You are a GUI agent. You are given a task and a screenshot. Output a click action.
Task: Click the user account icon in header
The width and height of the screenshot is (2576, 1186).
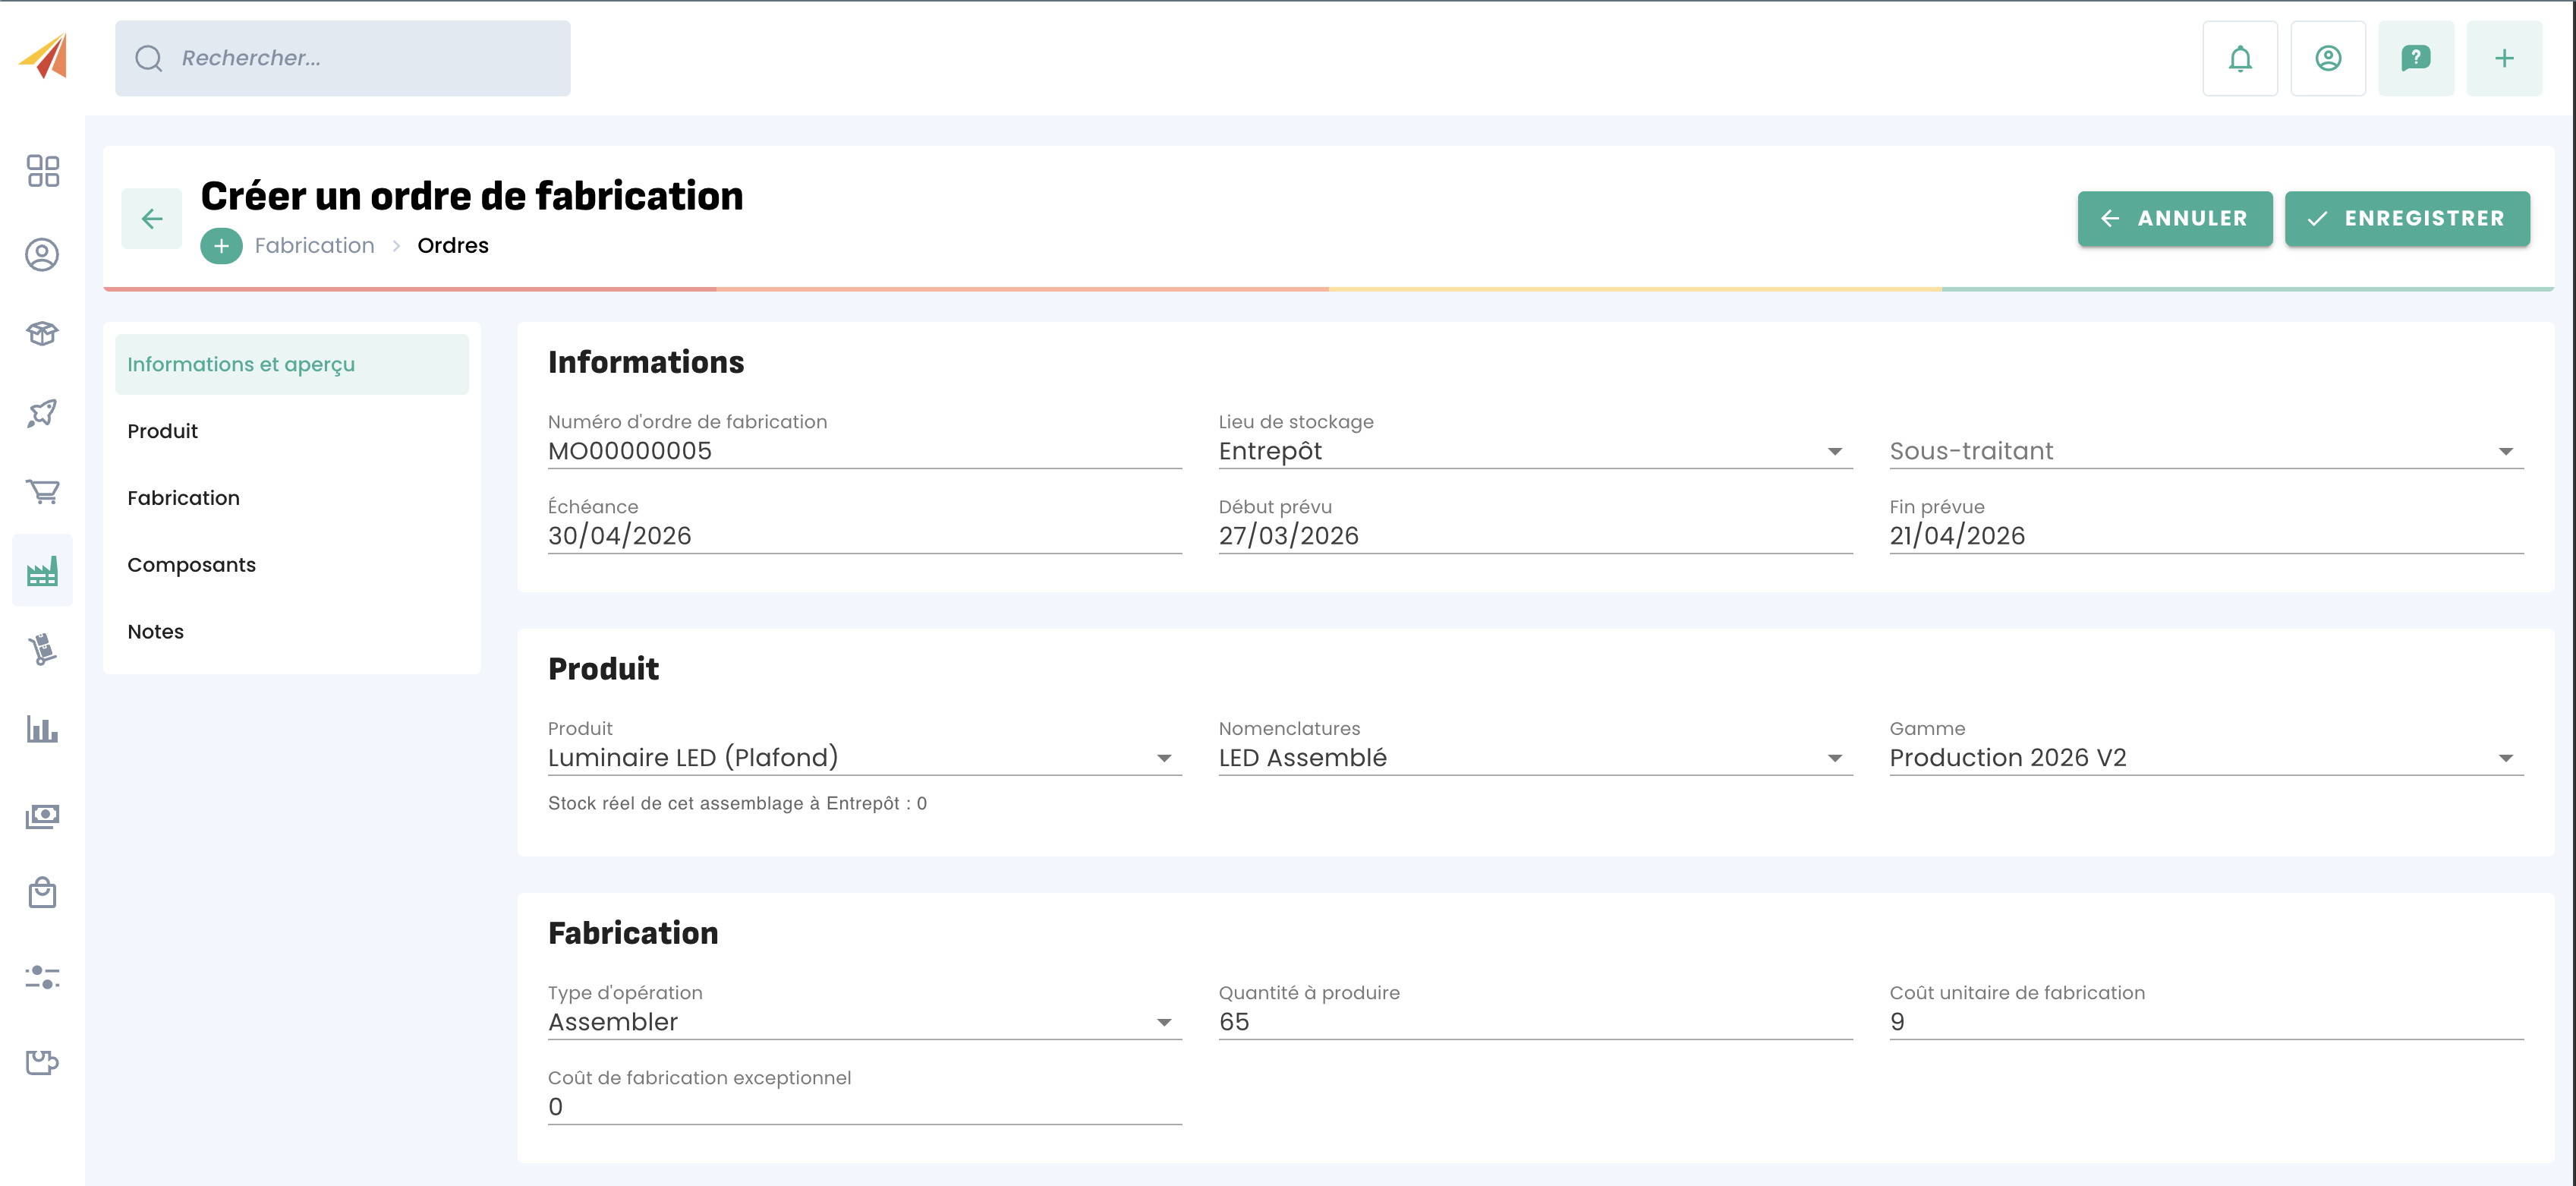coord(2327,59)
